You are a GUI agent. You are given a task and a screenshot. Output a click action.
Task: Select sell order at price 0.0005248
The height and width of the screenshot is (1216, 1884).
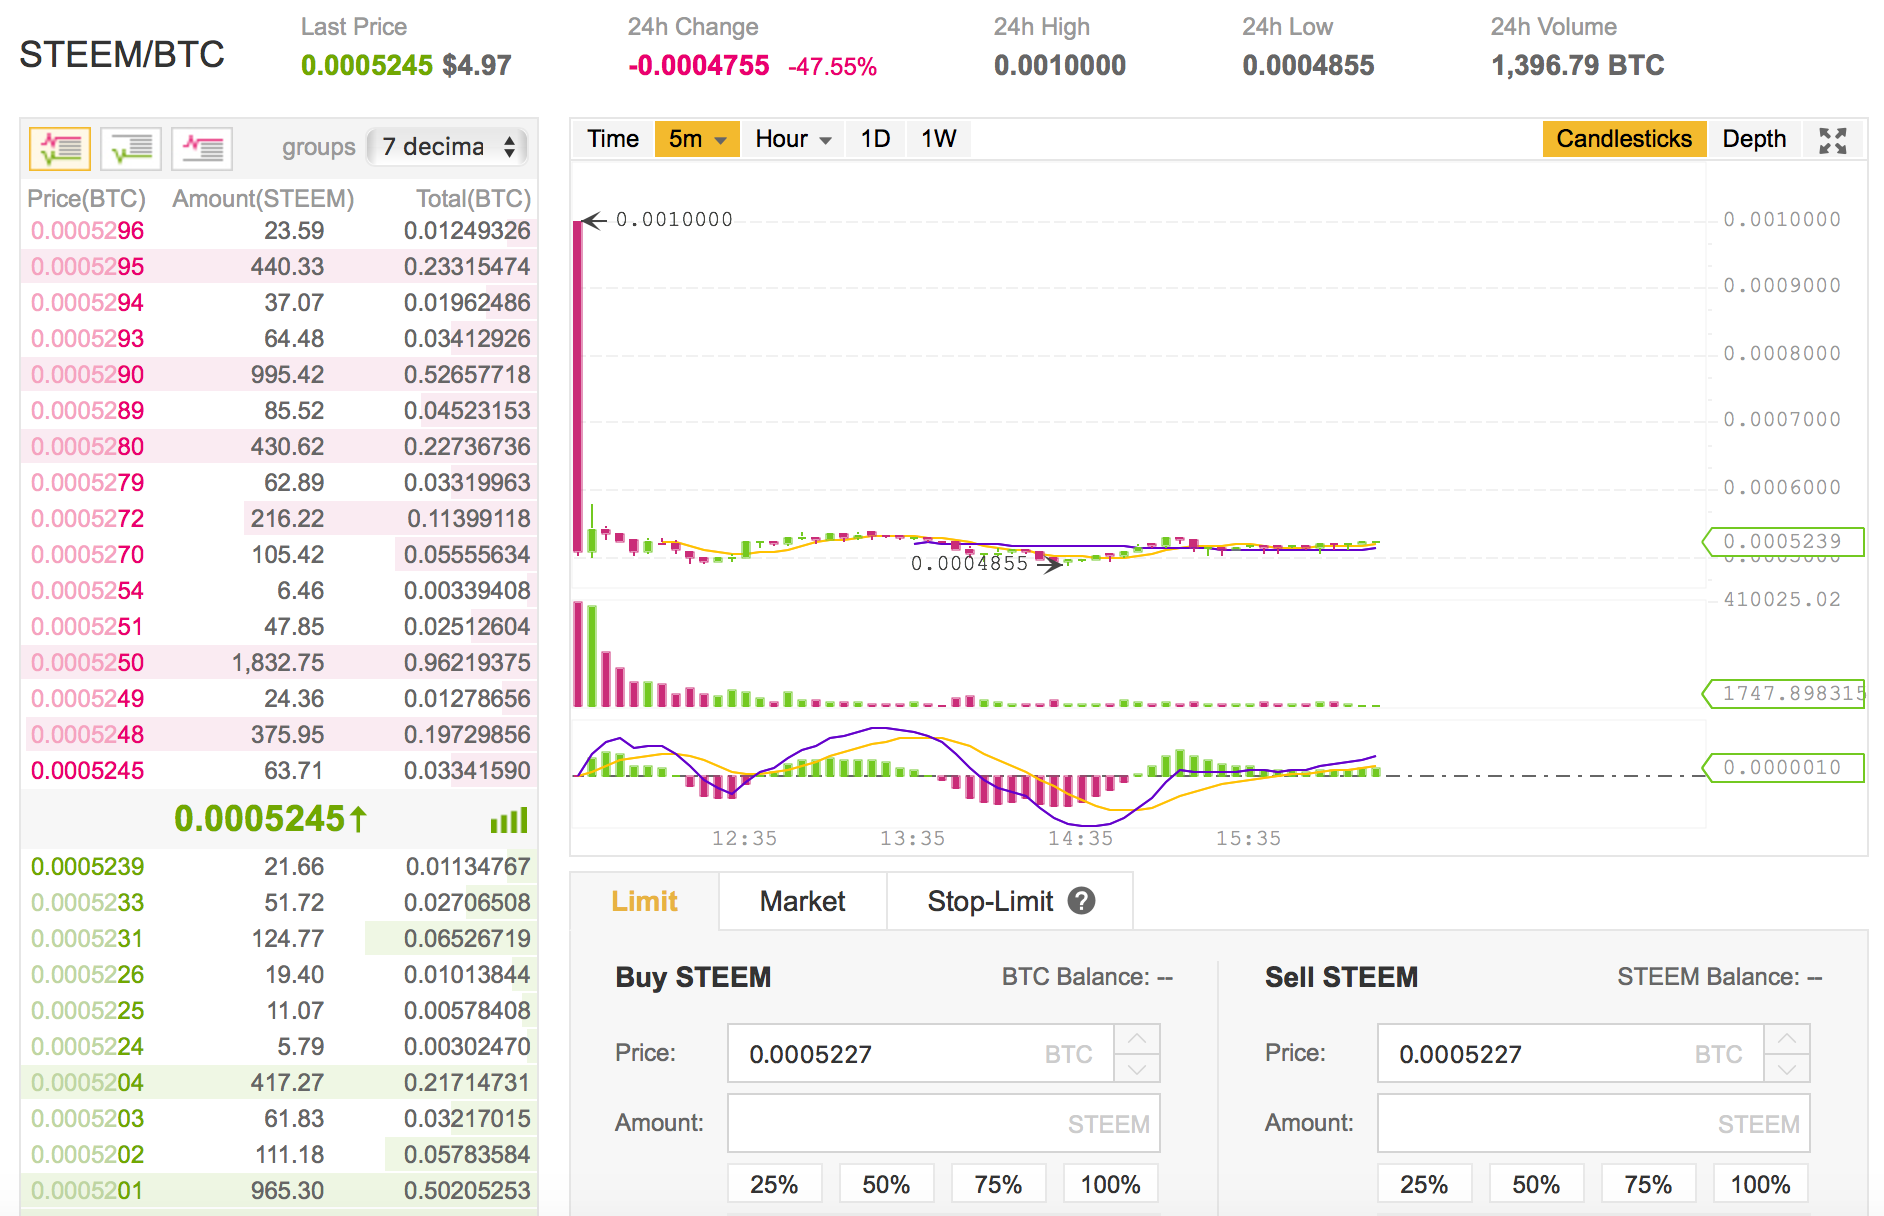(279, 735)
